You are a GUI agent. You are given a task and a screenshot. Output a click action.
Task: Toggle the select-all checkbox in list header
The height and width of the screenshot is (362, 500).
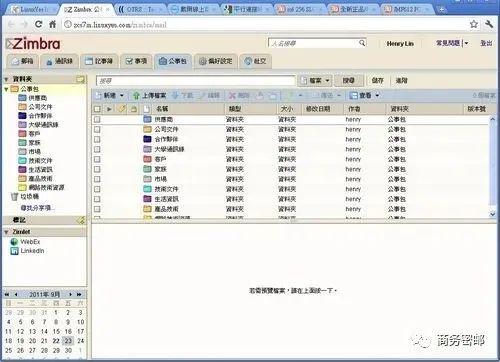(x=97, y=109)
